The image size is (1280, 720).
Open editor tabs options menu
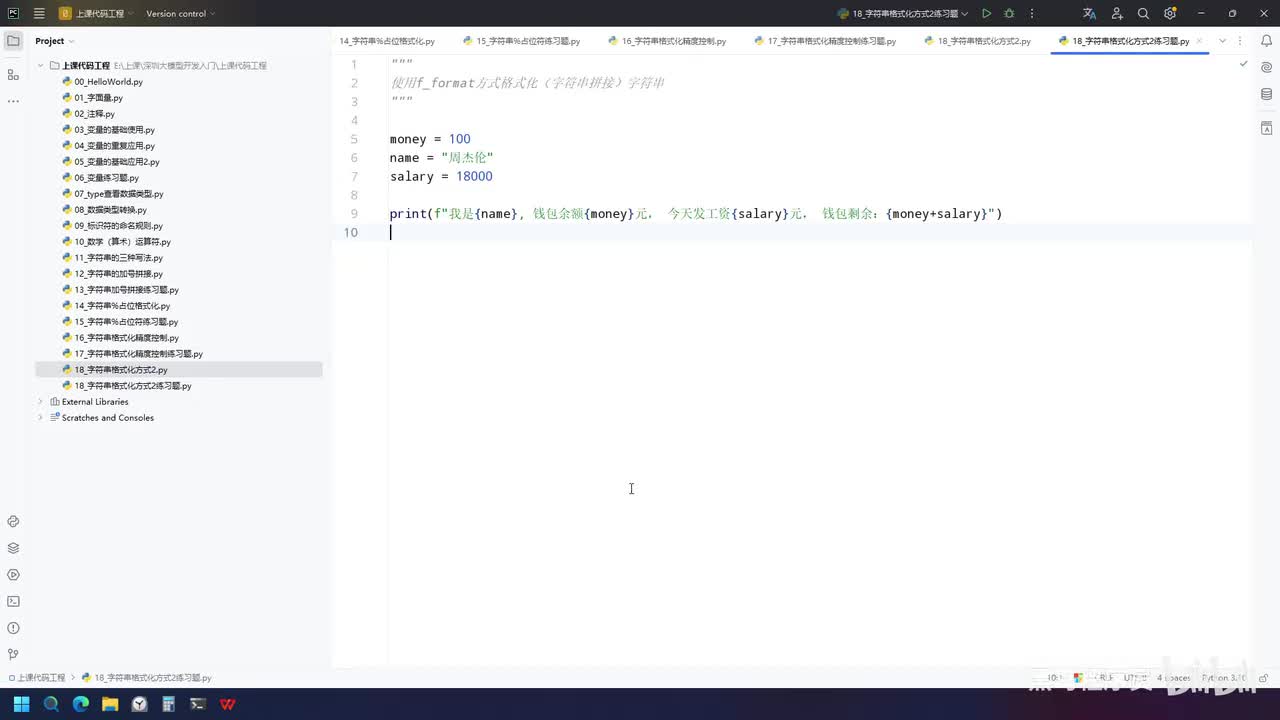tap(1240, 41)
